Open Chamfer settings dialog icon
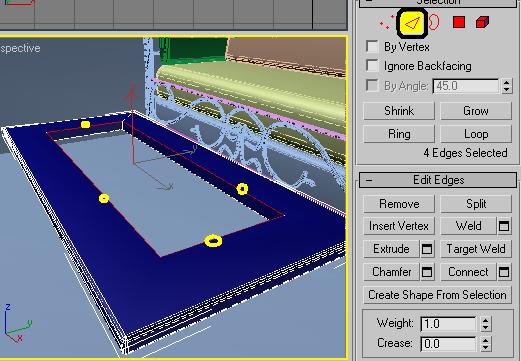The height and width of the screenshot is (361, 521). tap(427, 272)
